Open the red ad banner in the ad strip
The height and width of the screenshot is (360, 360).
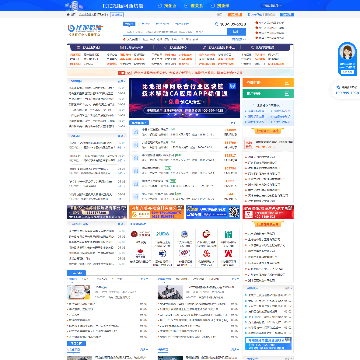(268, 212)
